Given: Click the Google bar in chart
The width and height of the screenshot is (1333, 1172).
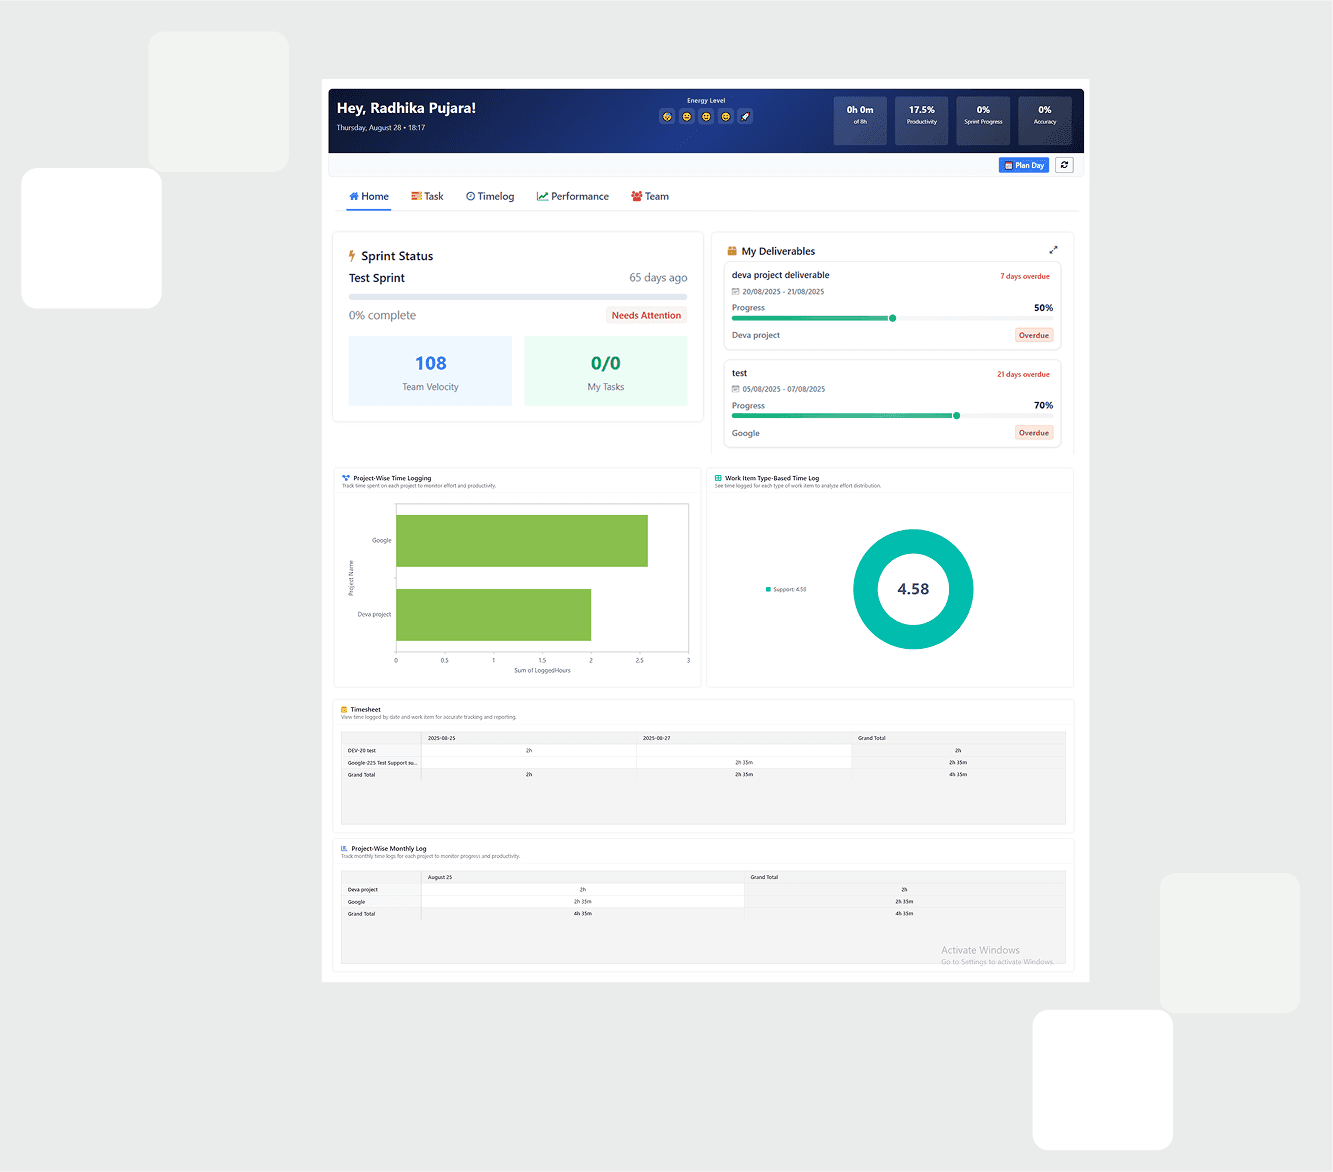Looking at the screenshot, I should pyautogui.click(x=522, y=541).
